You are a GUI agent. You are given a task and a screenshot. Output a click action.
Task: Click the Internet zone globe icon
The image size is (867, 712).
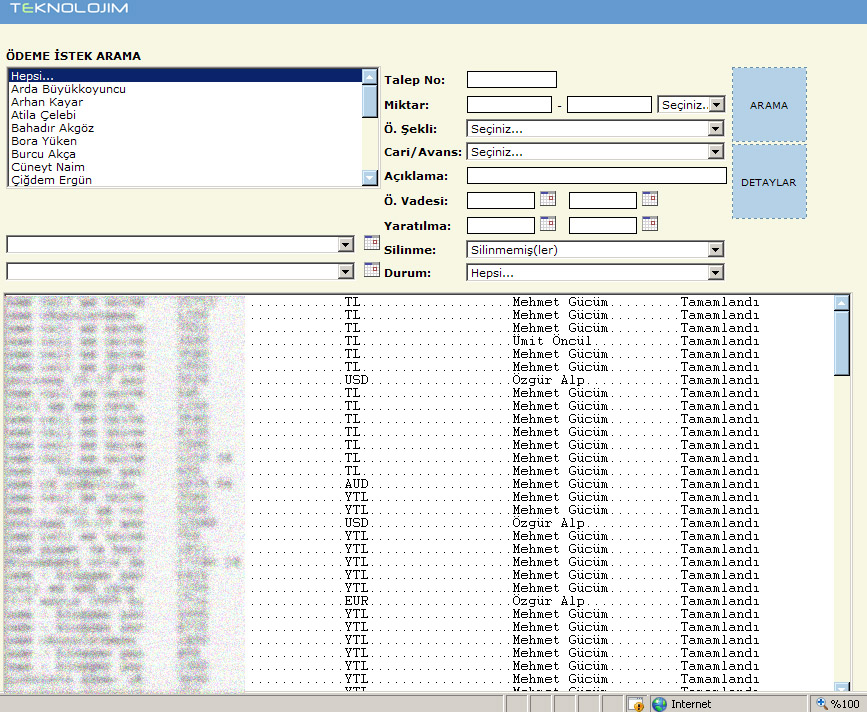pyautogui.click(x=659, y=704)
